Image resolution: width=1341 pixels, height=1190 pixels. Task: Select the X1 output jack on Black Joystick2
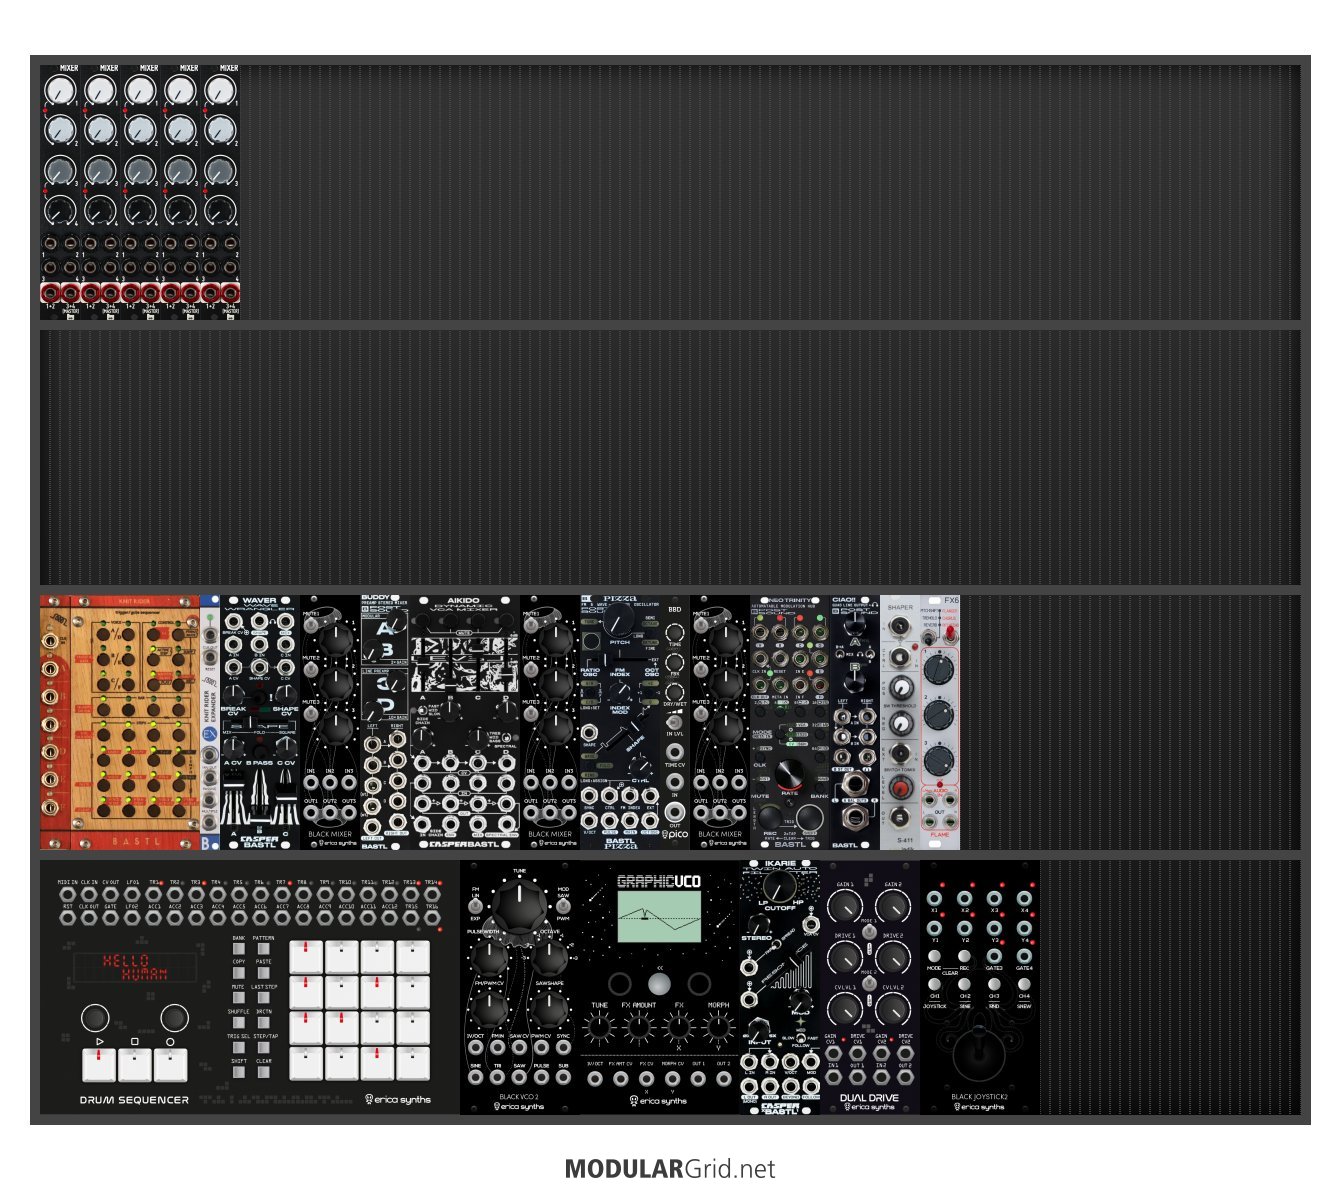[x=934, y=899]
